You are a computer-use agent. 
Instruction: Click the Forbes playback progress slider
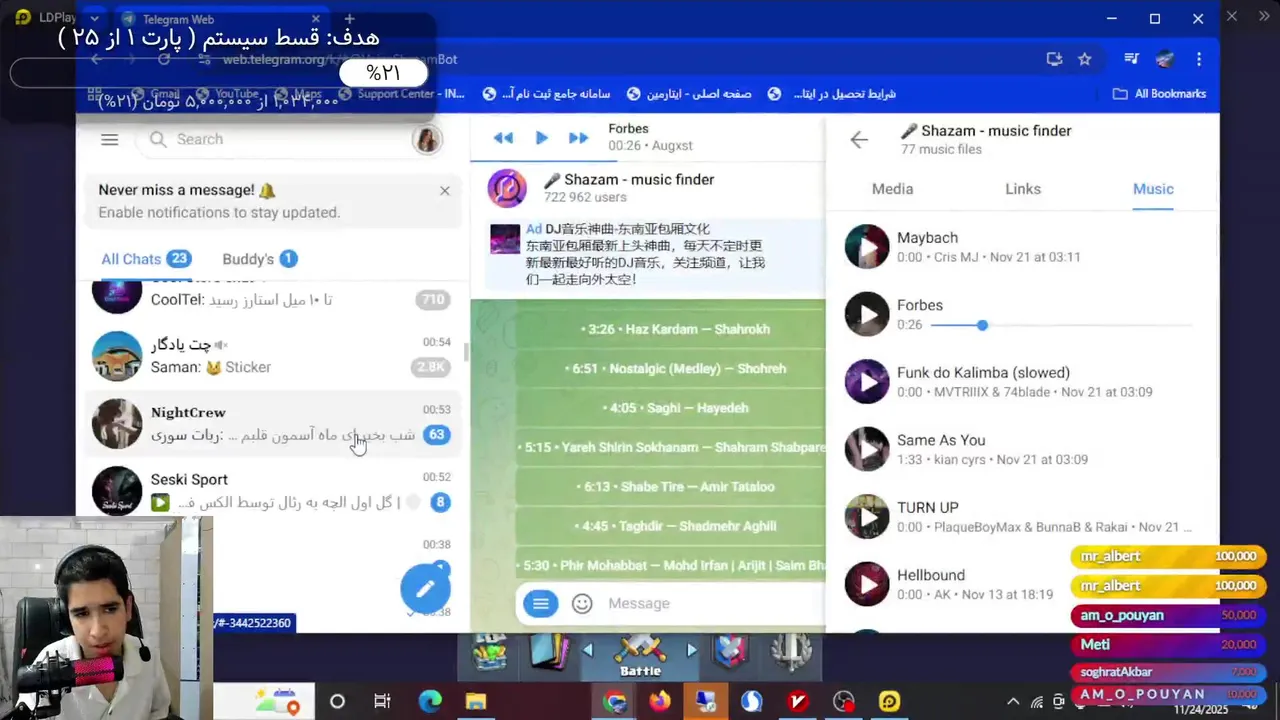[x=1061, y=325]
